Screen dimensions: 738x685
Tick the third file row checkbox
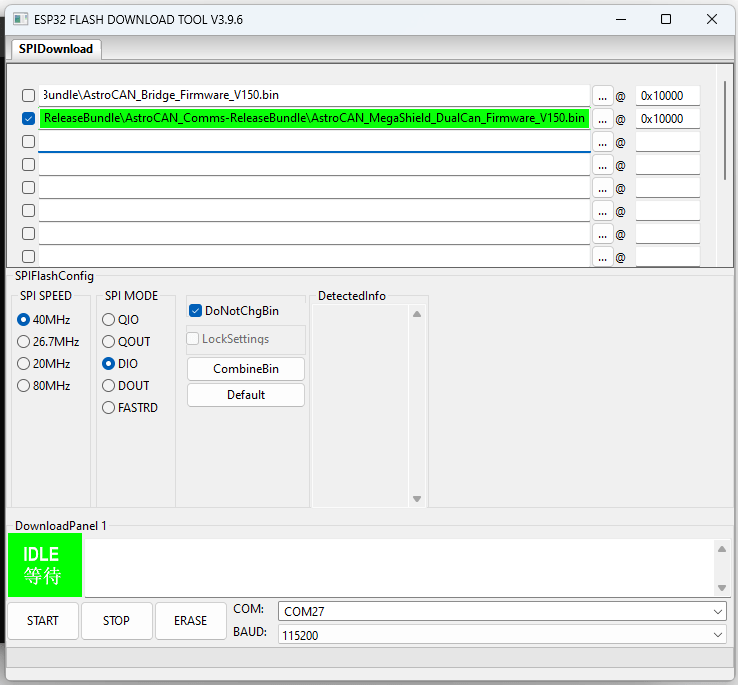pyautogui.click(x=28, y=141)
